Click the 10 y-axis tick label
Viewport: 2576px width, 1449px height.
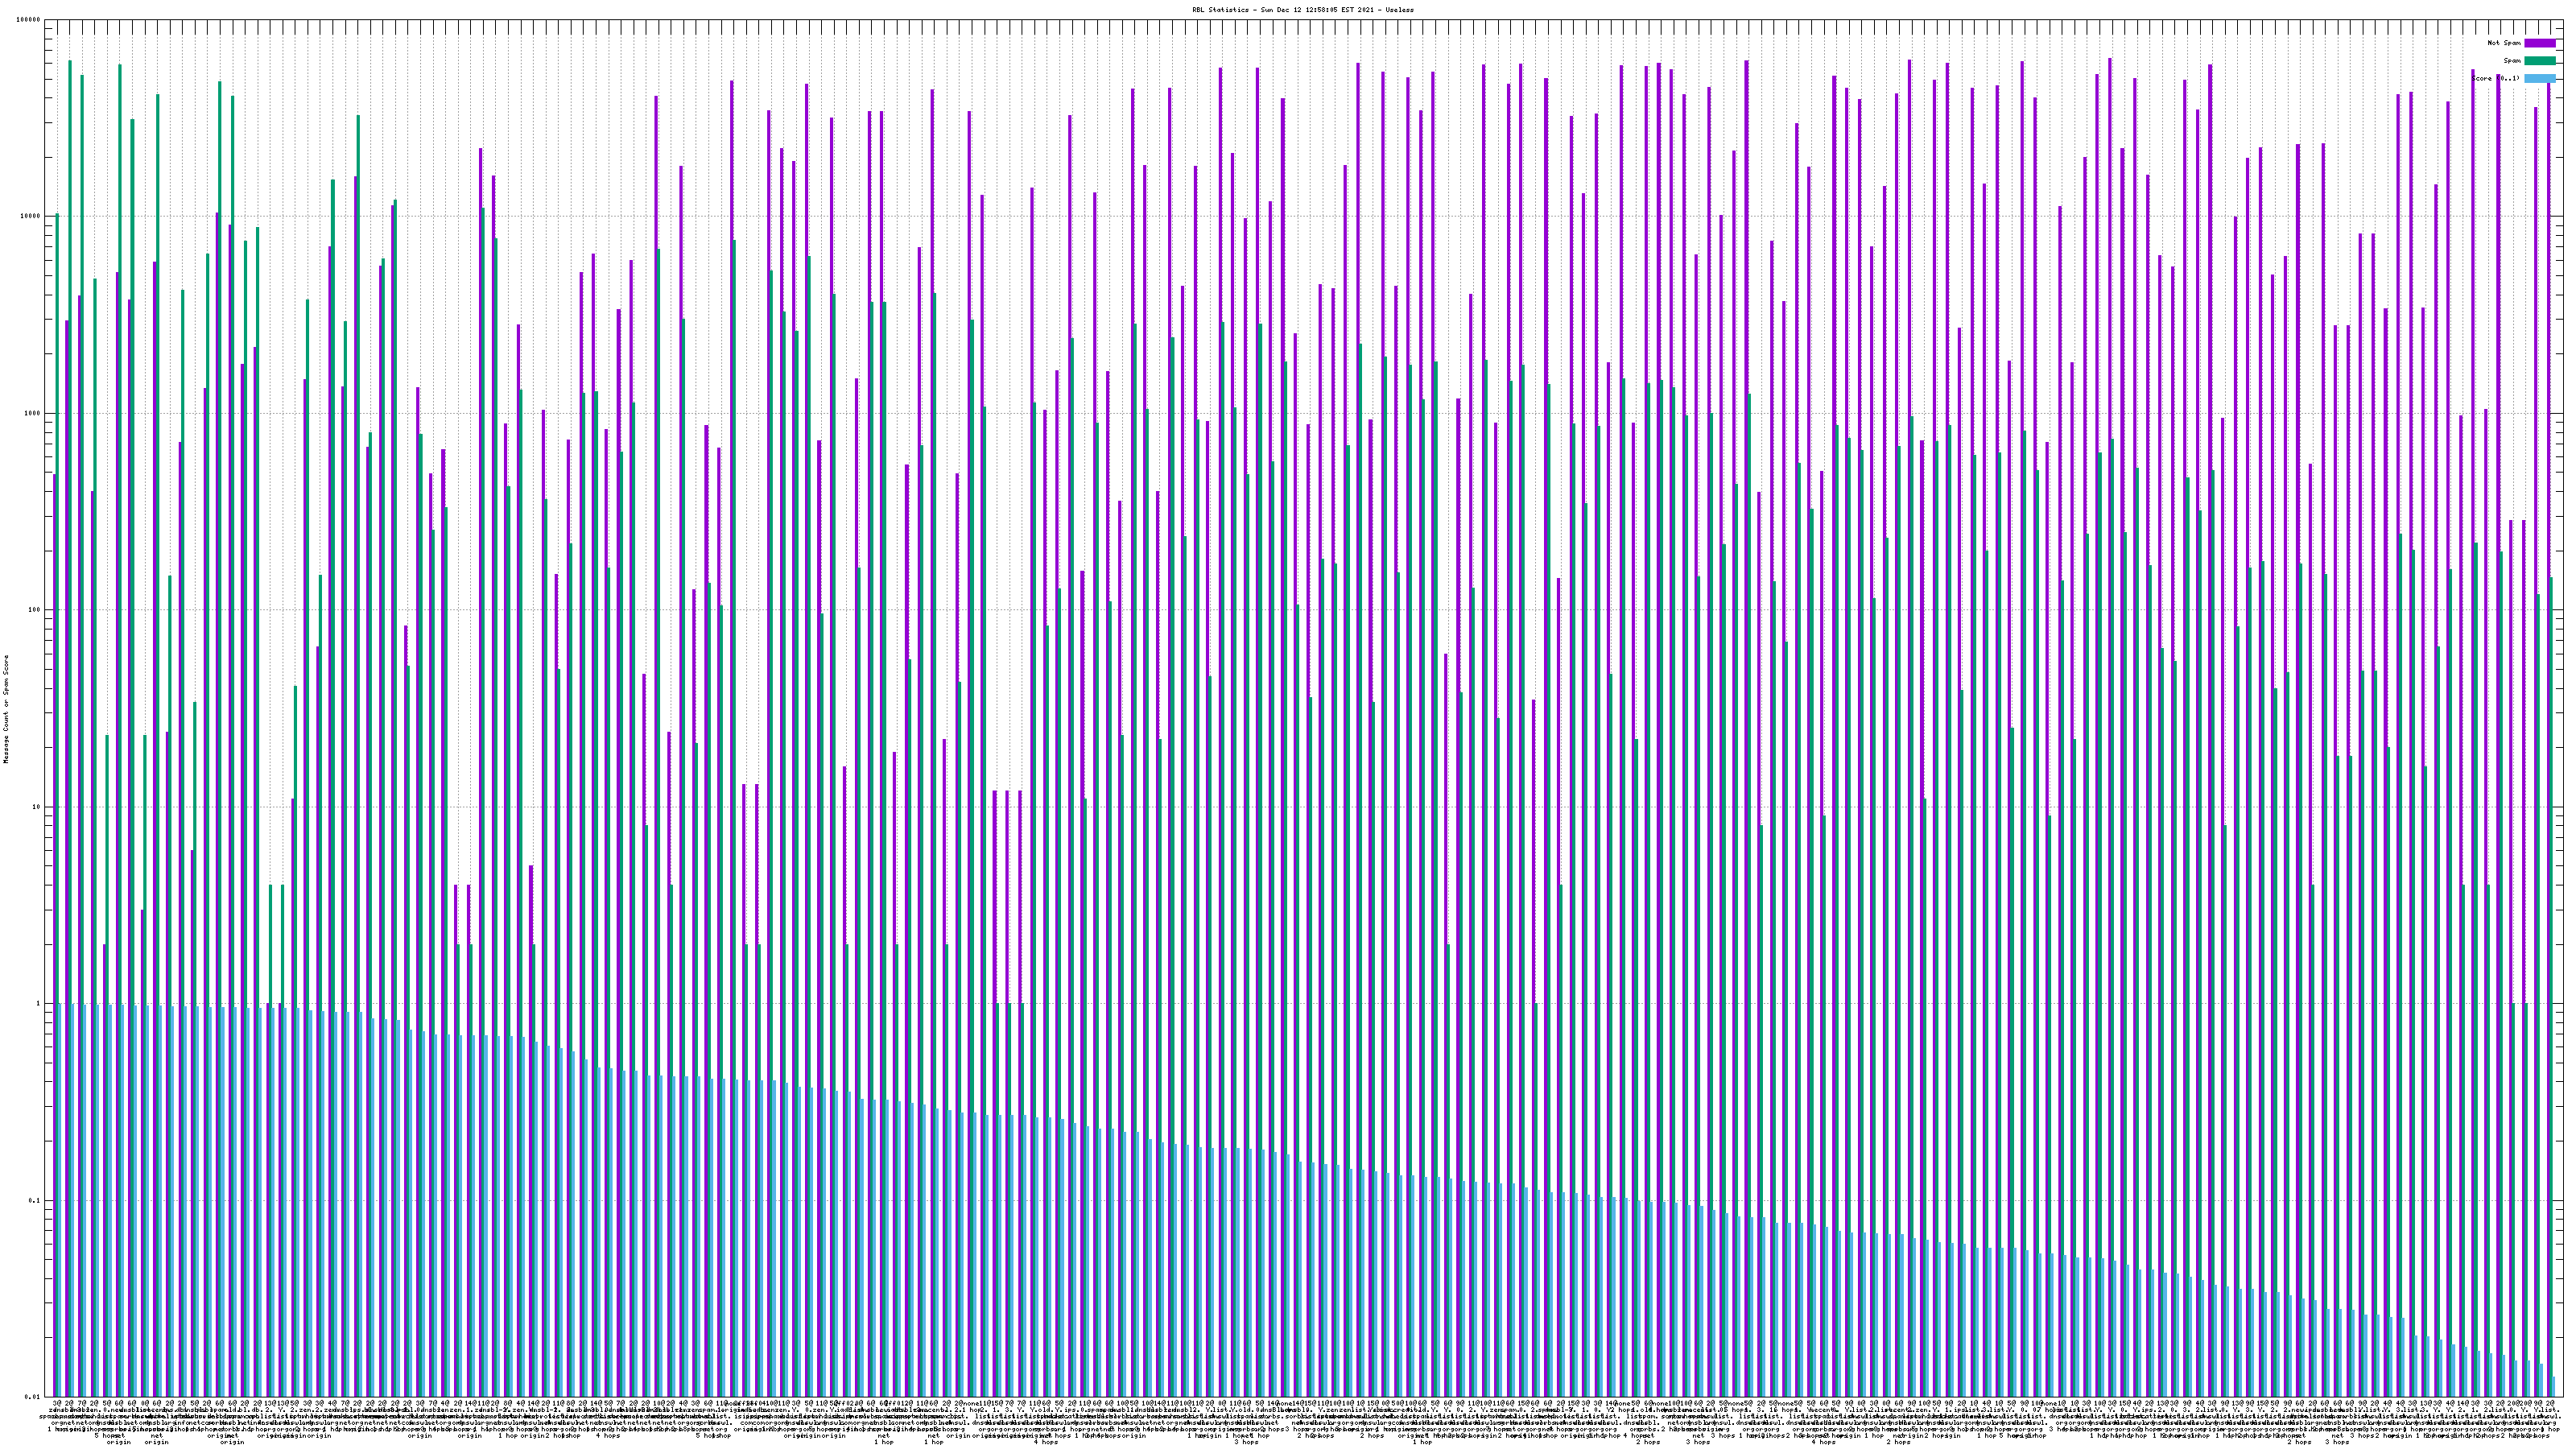coord(37,807)
